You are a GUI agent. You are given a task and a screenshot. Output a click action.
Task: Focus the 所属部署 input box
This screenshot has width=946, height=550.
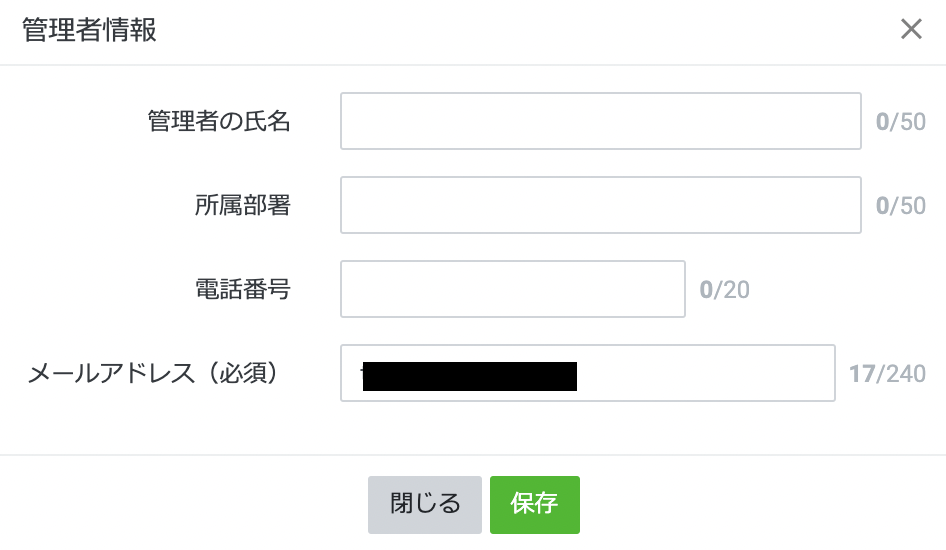tap(600, 205)
